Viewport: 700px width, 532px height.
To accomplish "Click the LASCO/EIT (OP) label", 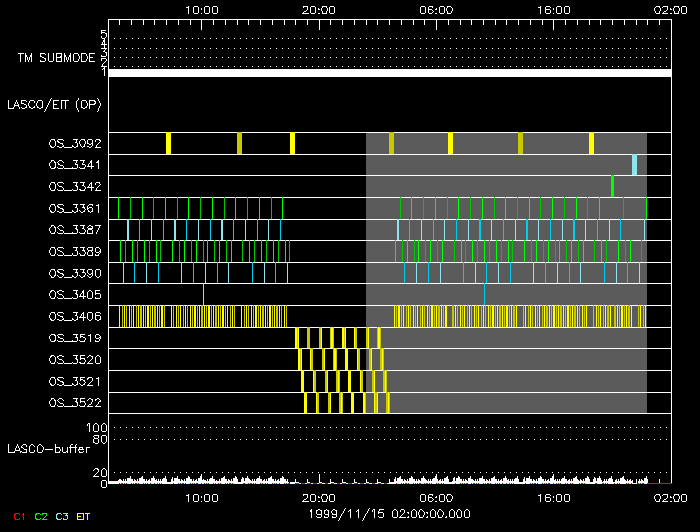I will pos(54,104).
